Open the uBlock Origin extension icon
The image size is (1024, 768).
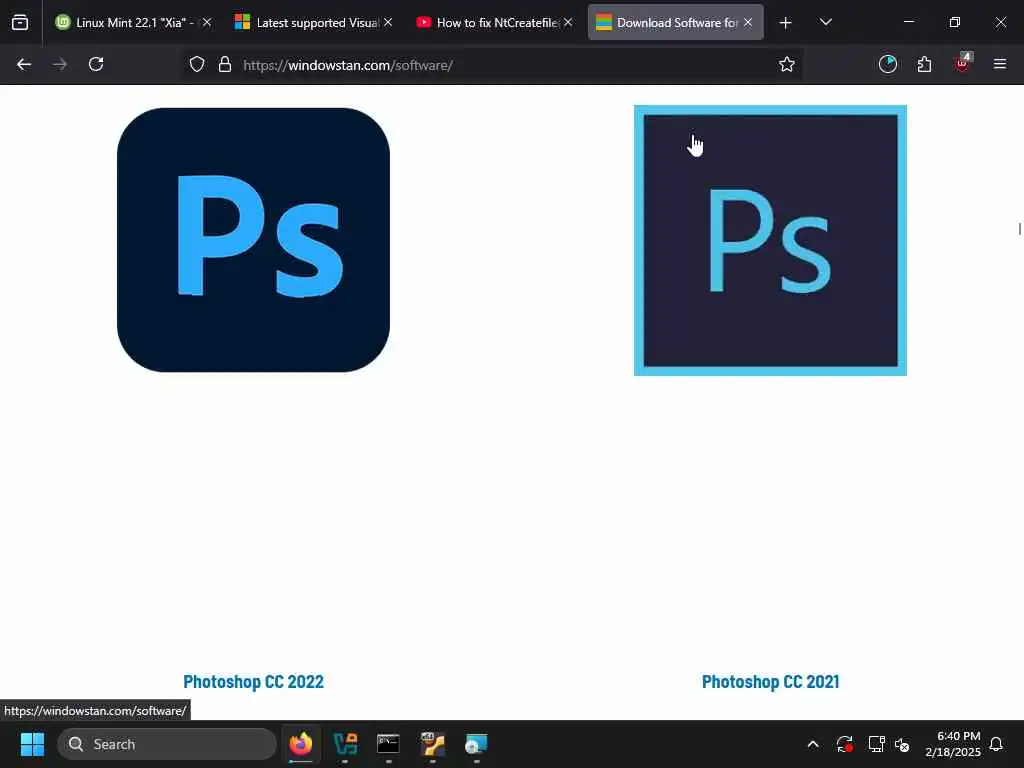pyautogui.click(x=962, y=63)
